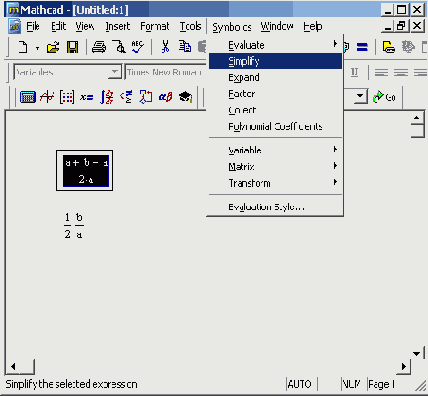Open the Format menu
428x396 pixels.
tap(154, 26)
